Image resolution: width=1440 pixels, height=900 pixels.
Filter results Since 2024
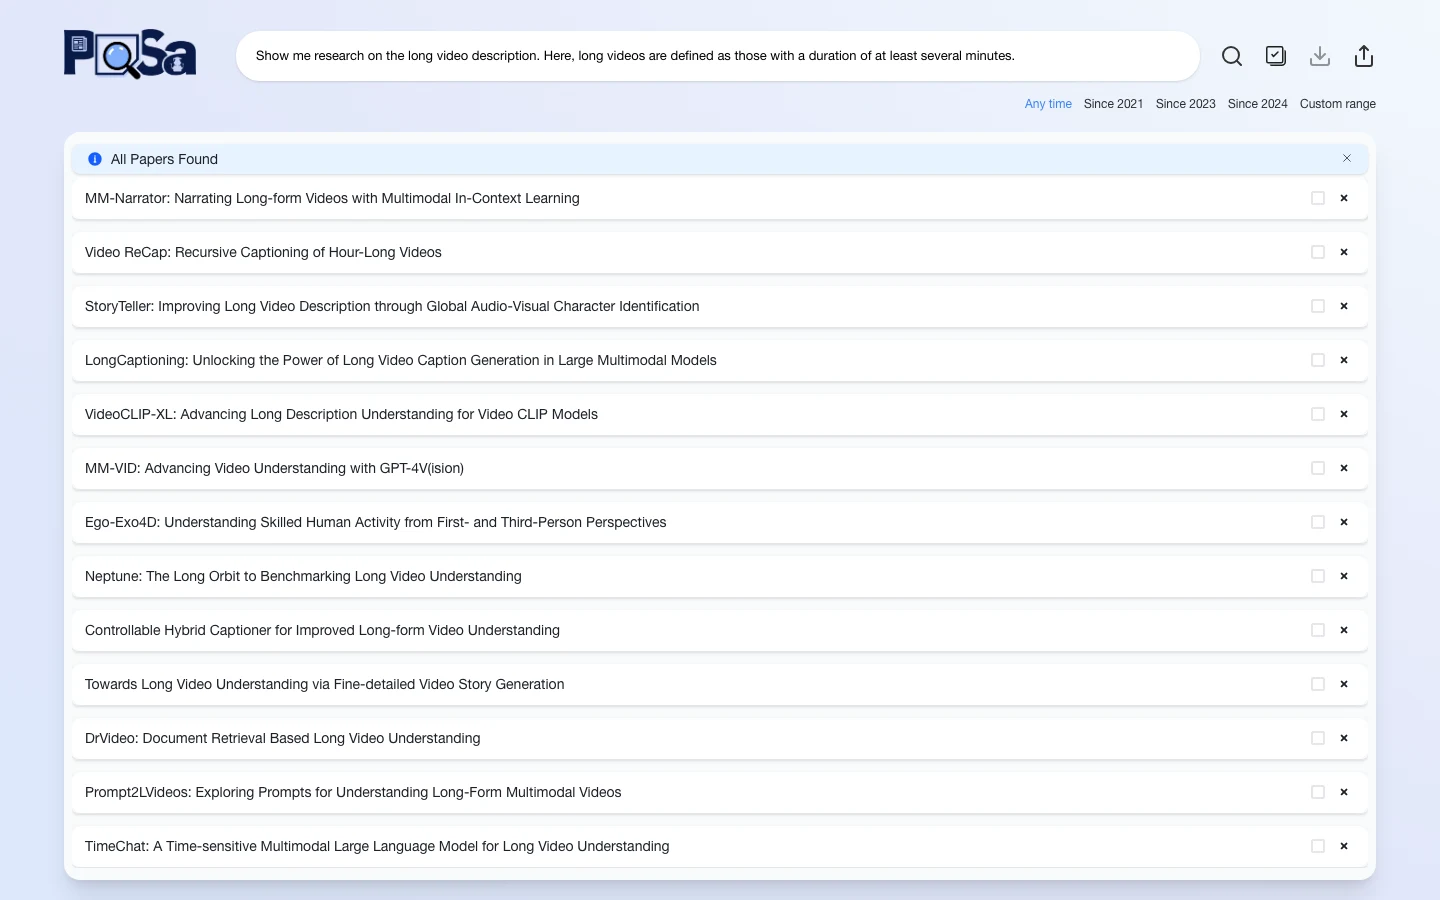coord(1257,104)
